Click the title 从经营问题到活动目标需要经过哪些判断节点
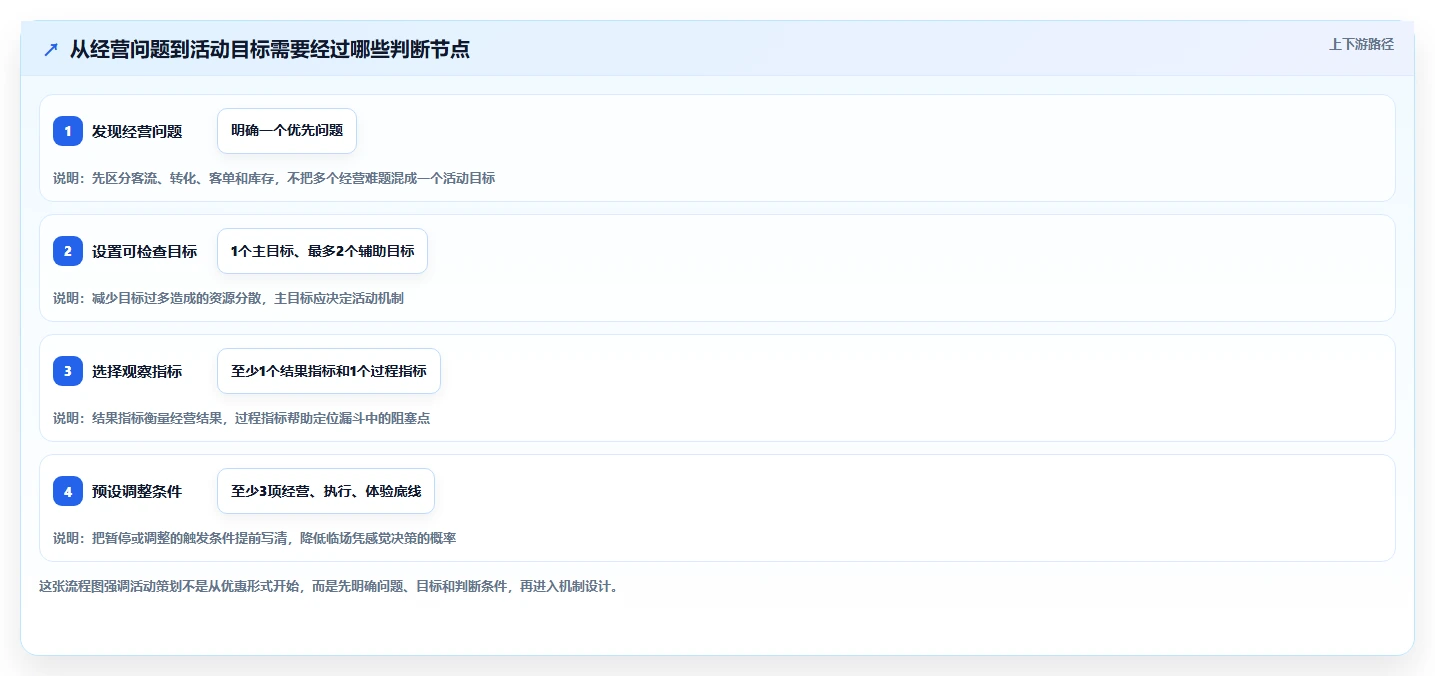This screenshot has height=676, width=1435. pos(269,49)
